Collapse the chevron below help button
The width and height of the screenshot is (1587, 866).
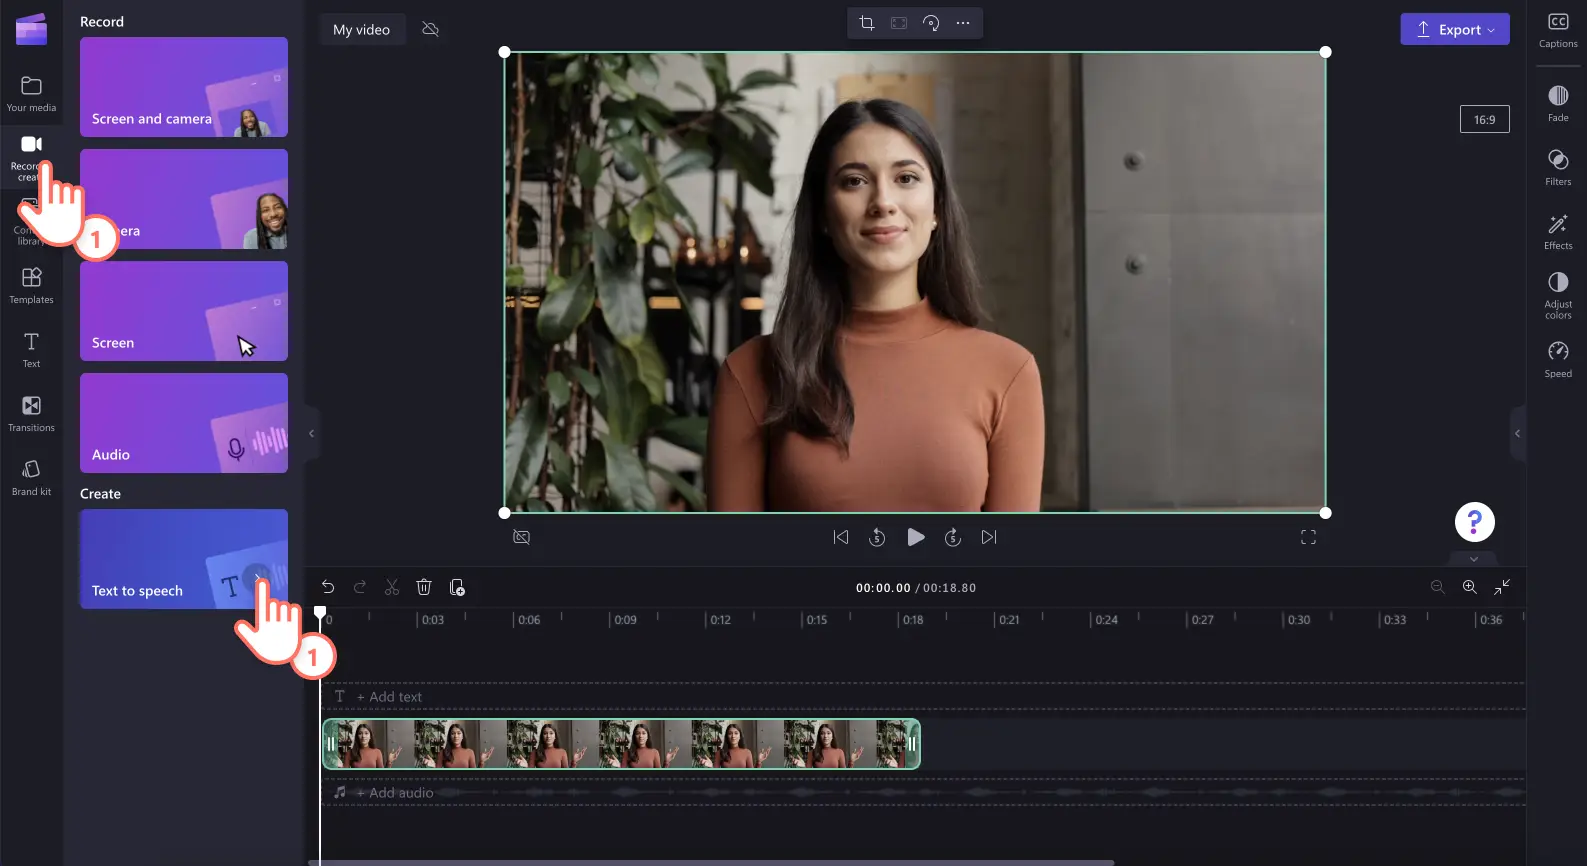[1474, 558]
